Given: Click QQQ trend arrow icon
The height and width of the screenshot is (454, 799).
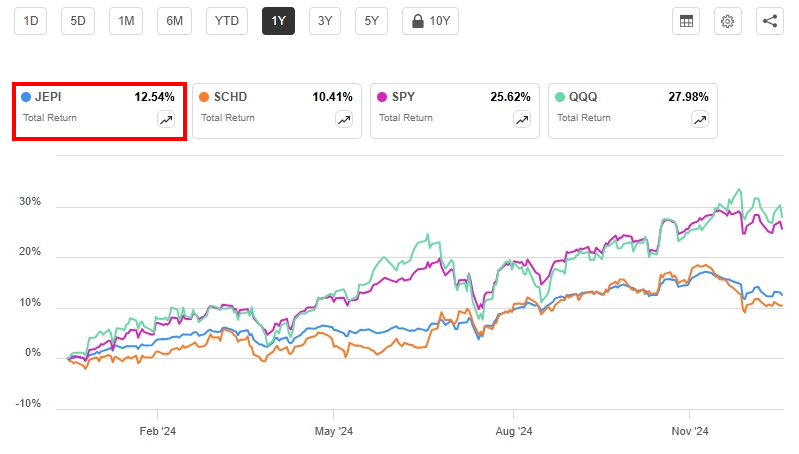Looking at the screenshot, I should coord(700,120).
